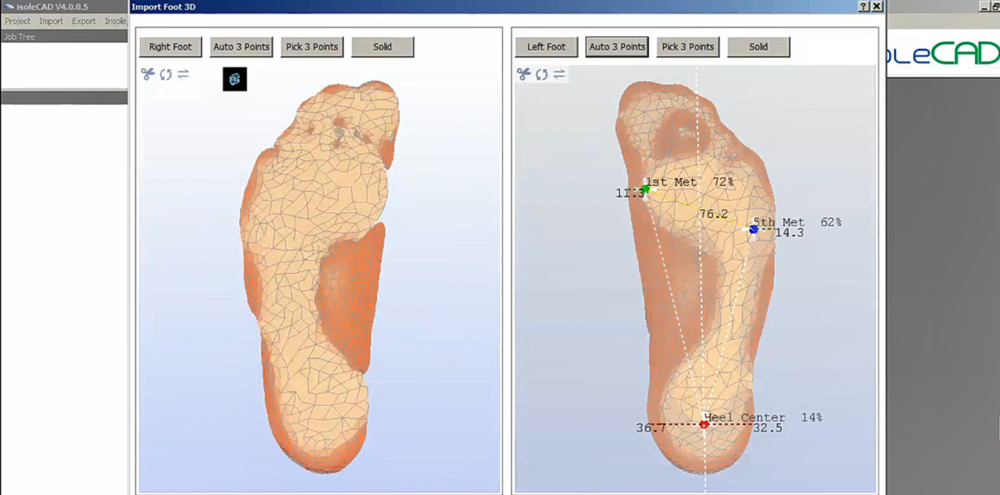The width and height of the screenshot is (1000, 495).
Task: Click rotate arrows icon in left foot panel
Action: 541,74
